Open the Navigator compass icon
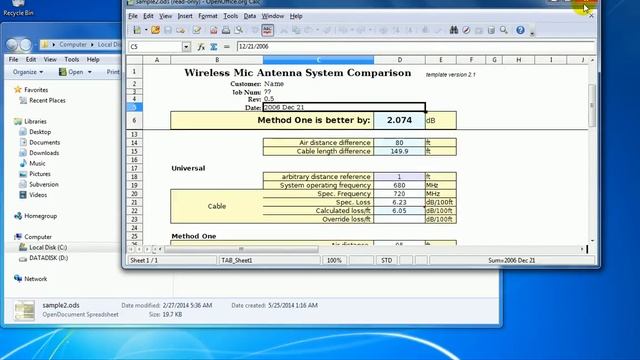Image resolution: width=640 pixels, height=360 pixels. [x=466, y=30]
